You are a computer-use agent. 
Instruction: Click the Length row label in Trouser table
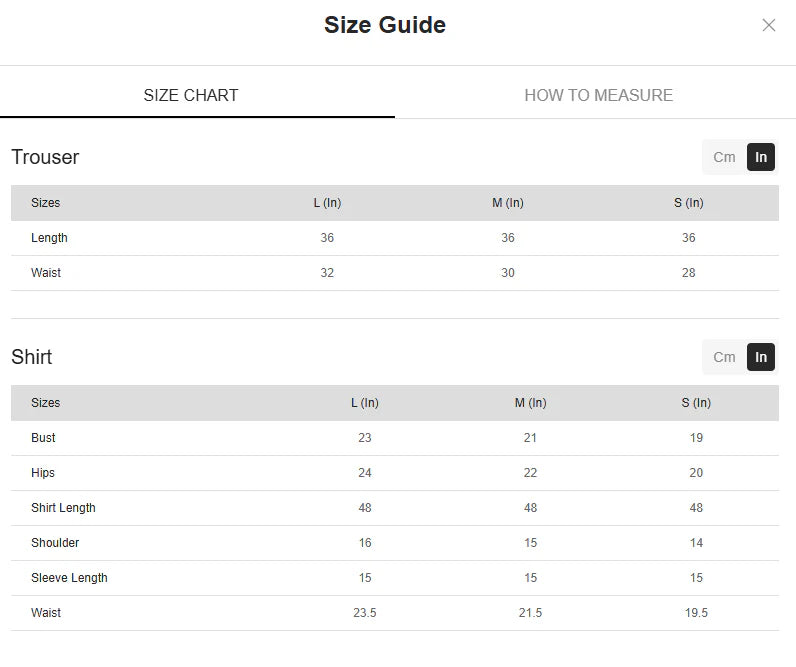[49, 238]
